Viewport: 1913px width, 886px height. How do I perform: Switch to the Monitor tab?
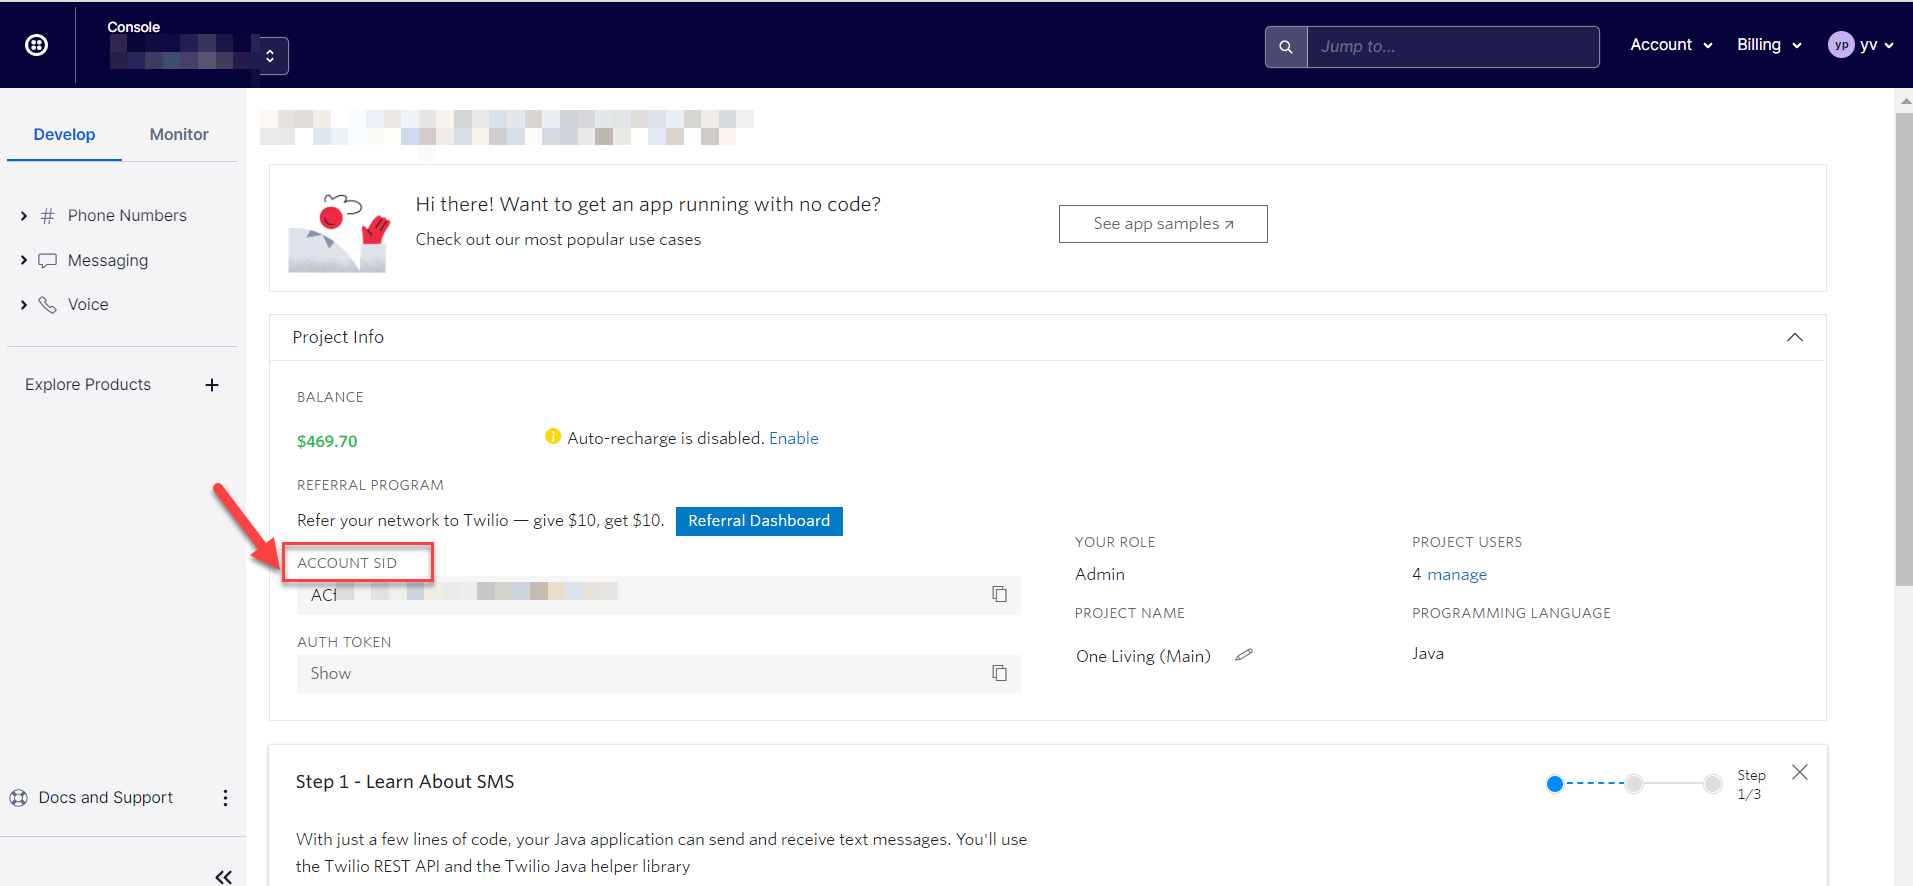(x=179, y=135)
